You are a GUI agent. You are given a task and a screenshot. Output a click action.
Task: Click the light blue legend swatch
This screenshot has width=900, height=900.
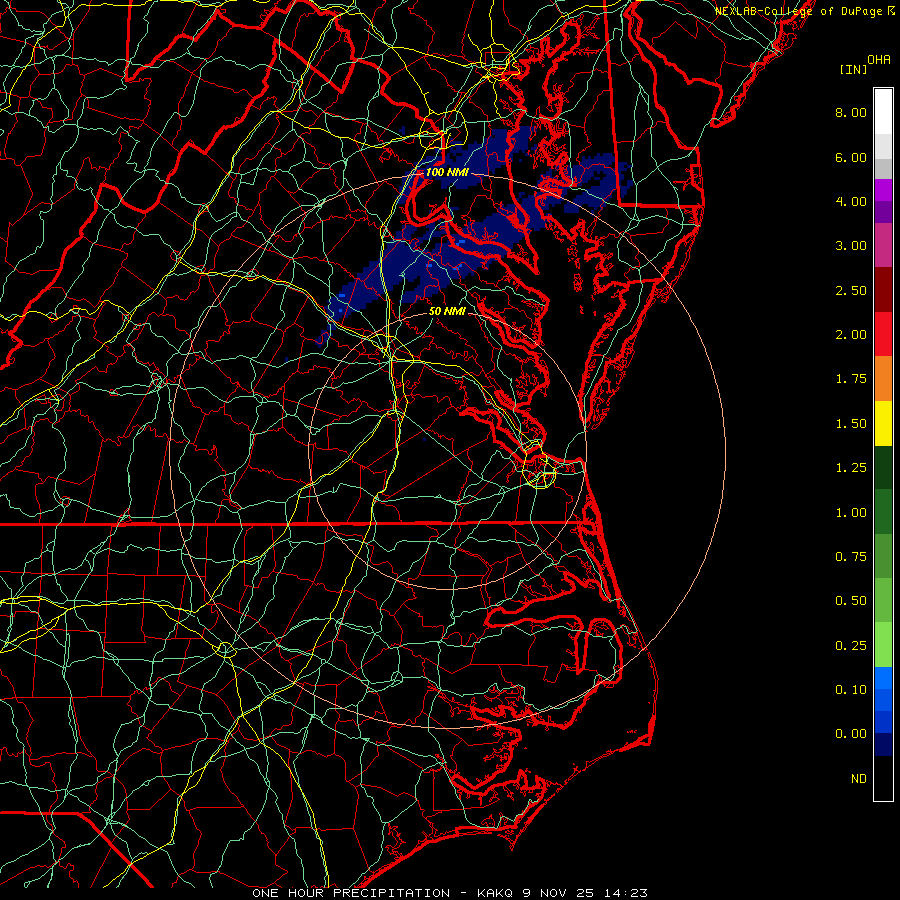point(883,678)
